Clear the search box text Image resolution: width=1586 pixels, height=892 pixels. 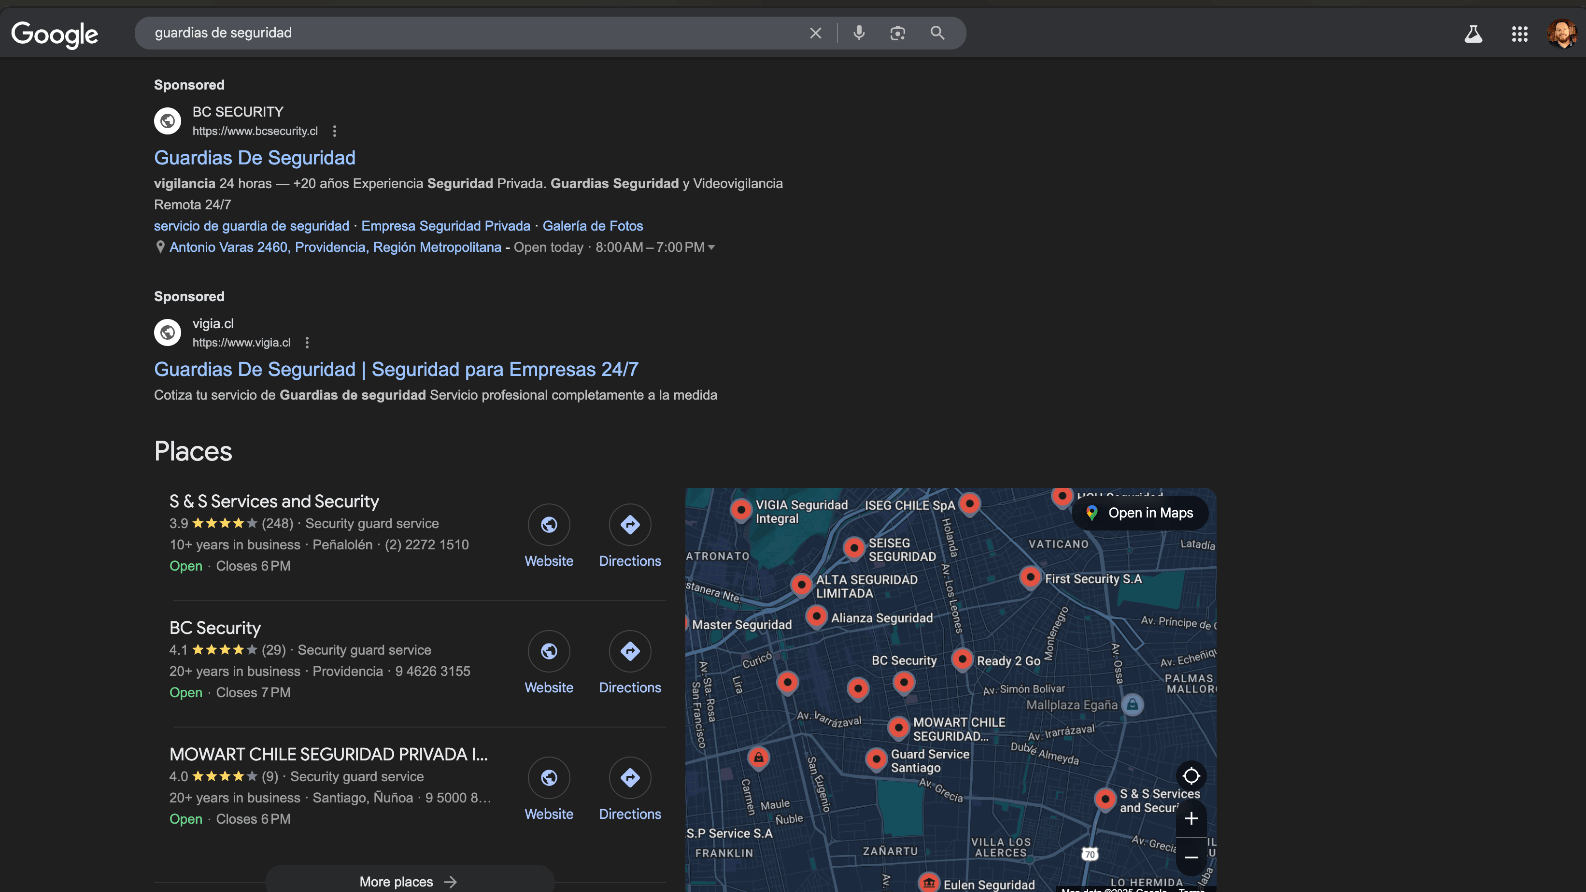click(816, 33)
